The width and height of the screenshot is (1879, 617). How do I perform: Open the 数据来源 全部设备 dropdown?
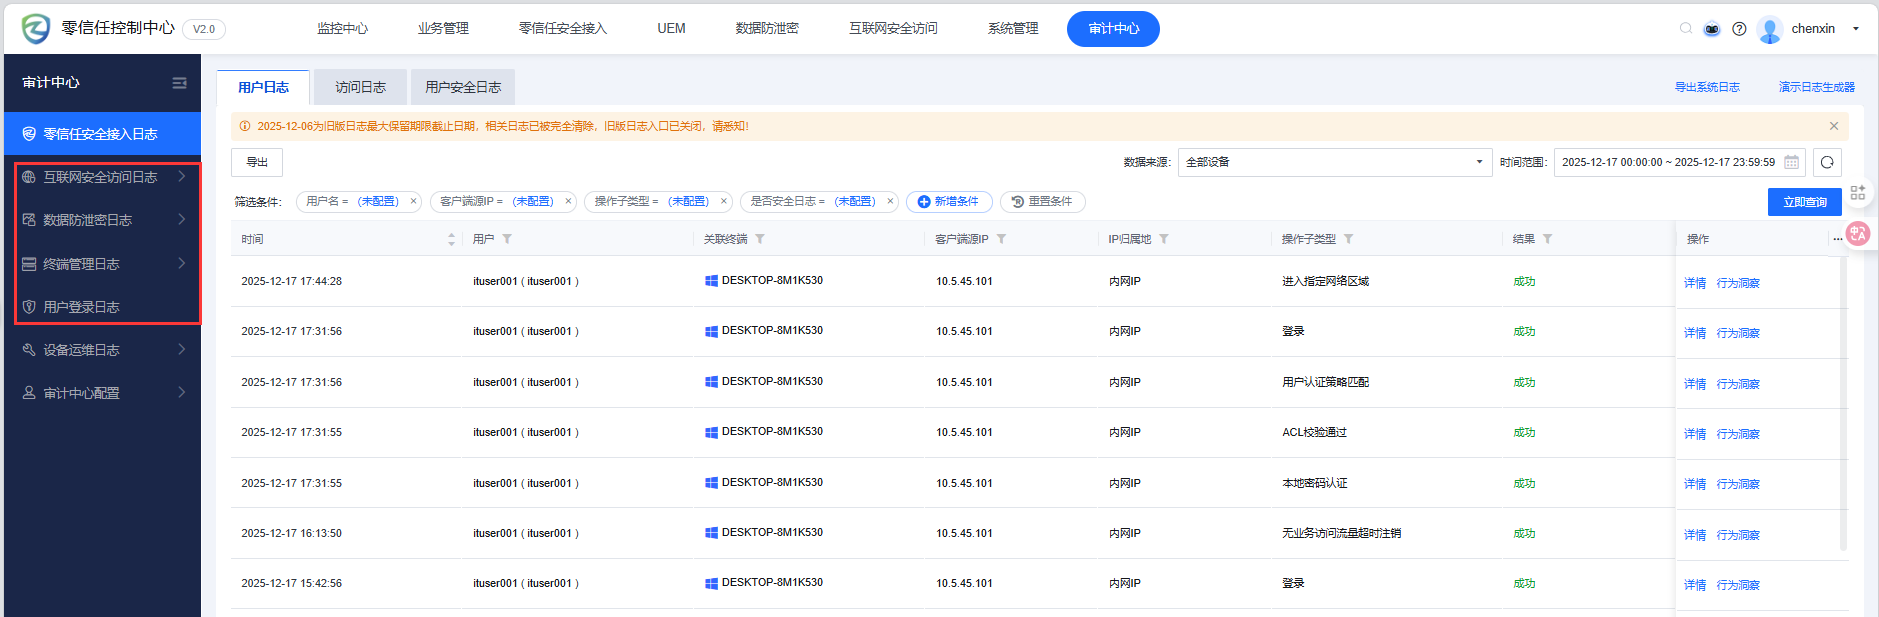(x=1334, y=162)
